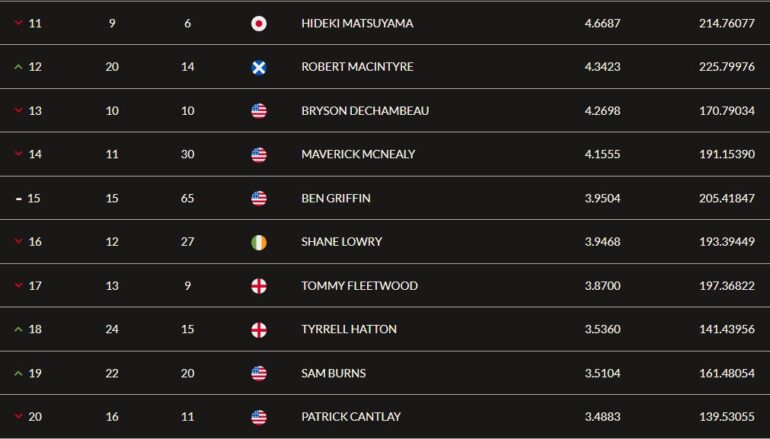Click the USA flag beside Bryson DeChambeau
Image resolution: width=770 pixels, height=439 pixels.
[259, 111]
